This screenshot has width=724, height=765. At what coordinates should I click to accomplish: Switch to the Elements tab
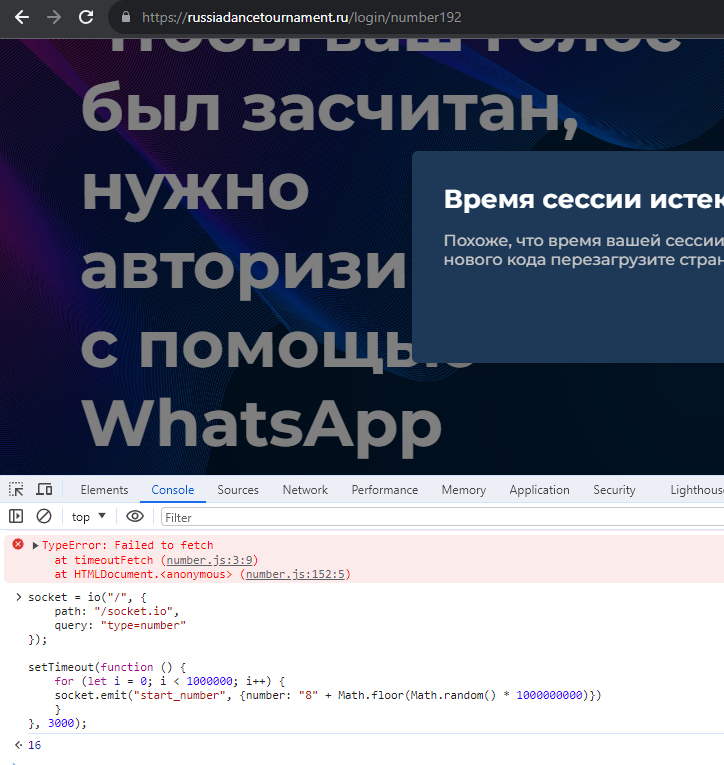(104, 490)
